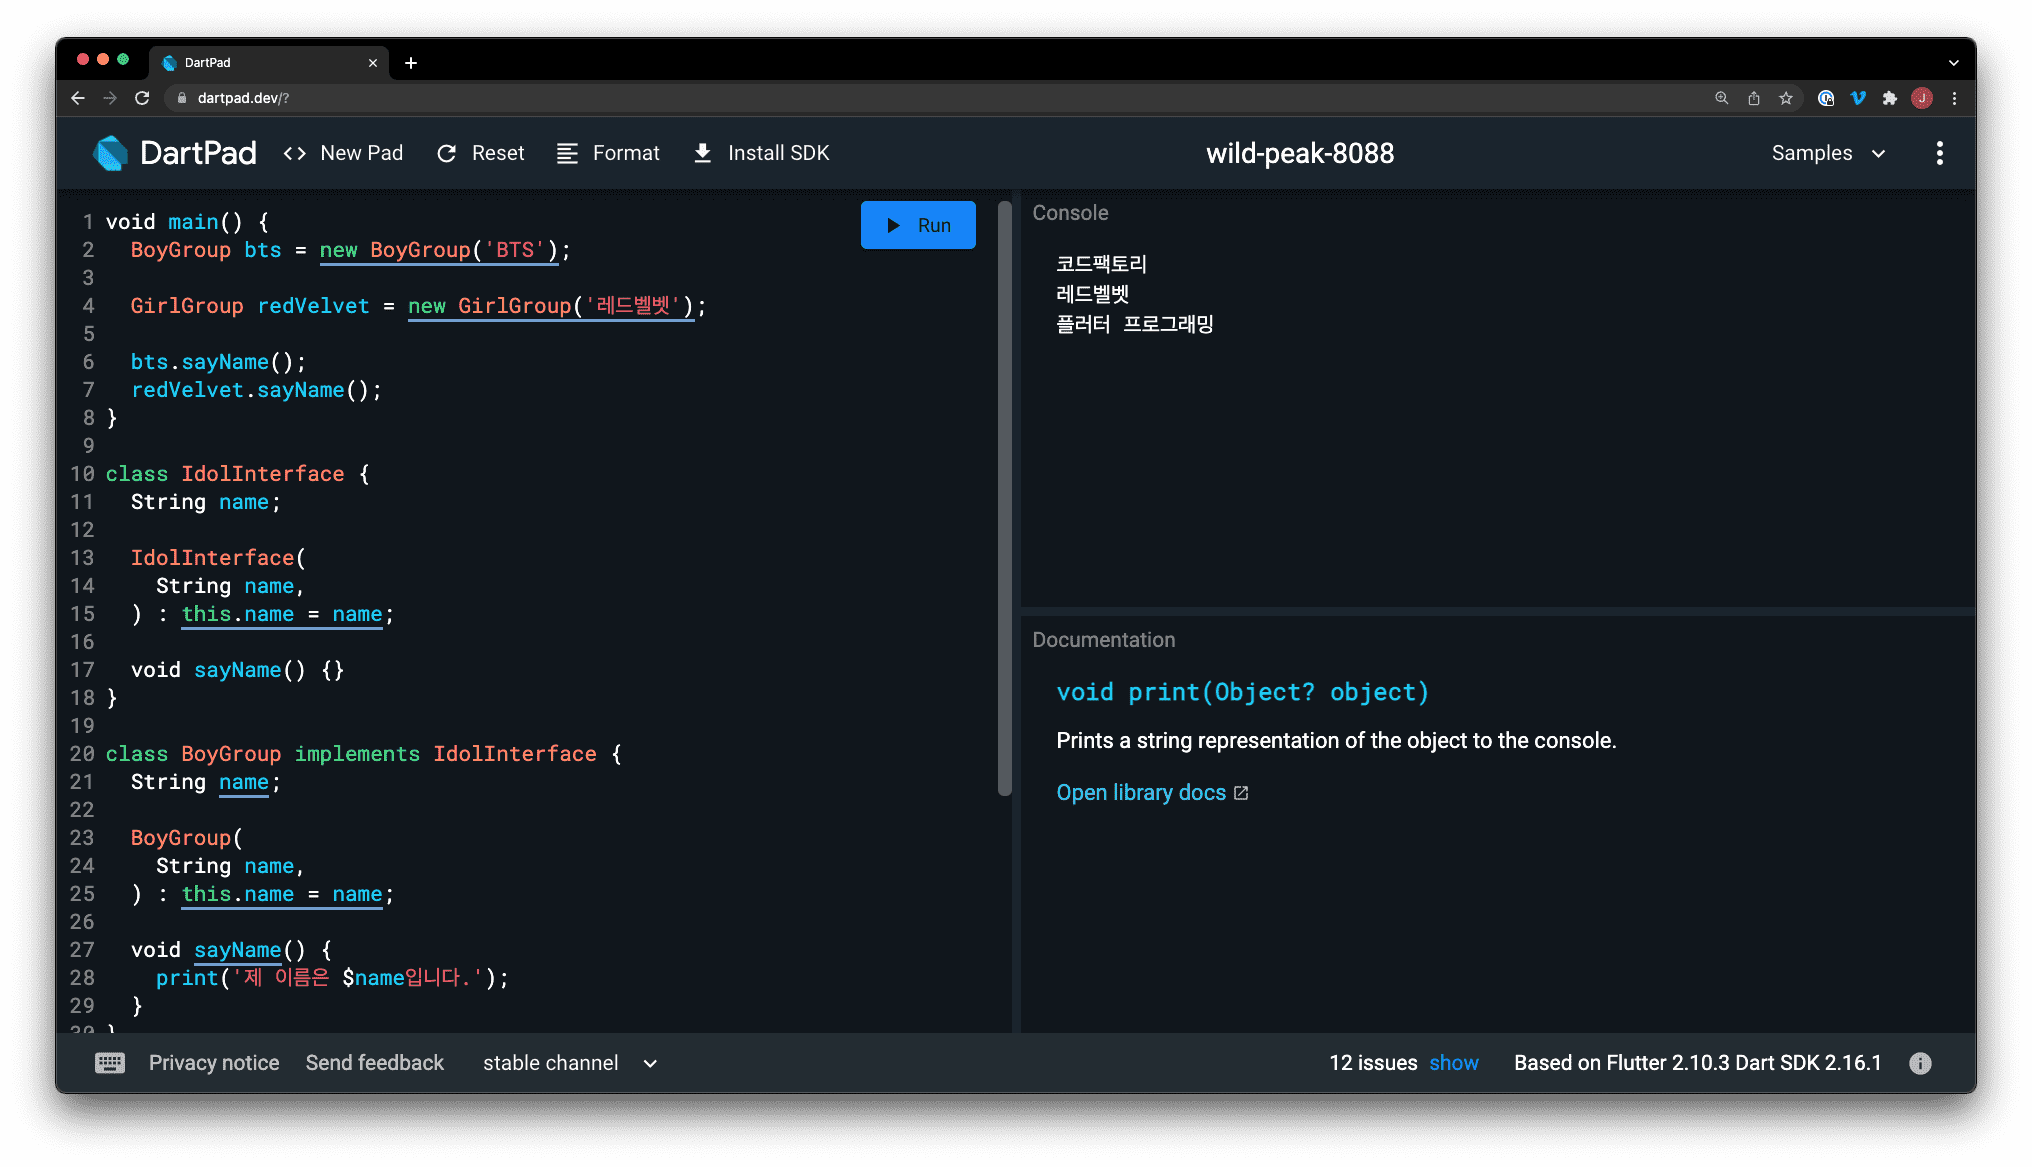Run the Dart program
This screenshot has height=1167, width=2032.
[x=918, y=225]
